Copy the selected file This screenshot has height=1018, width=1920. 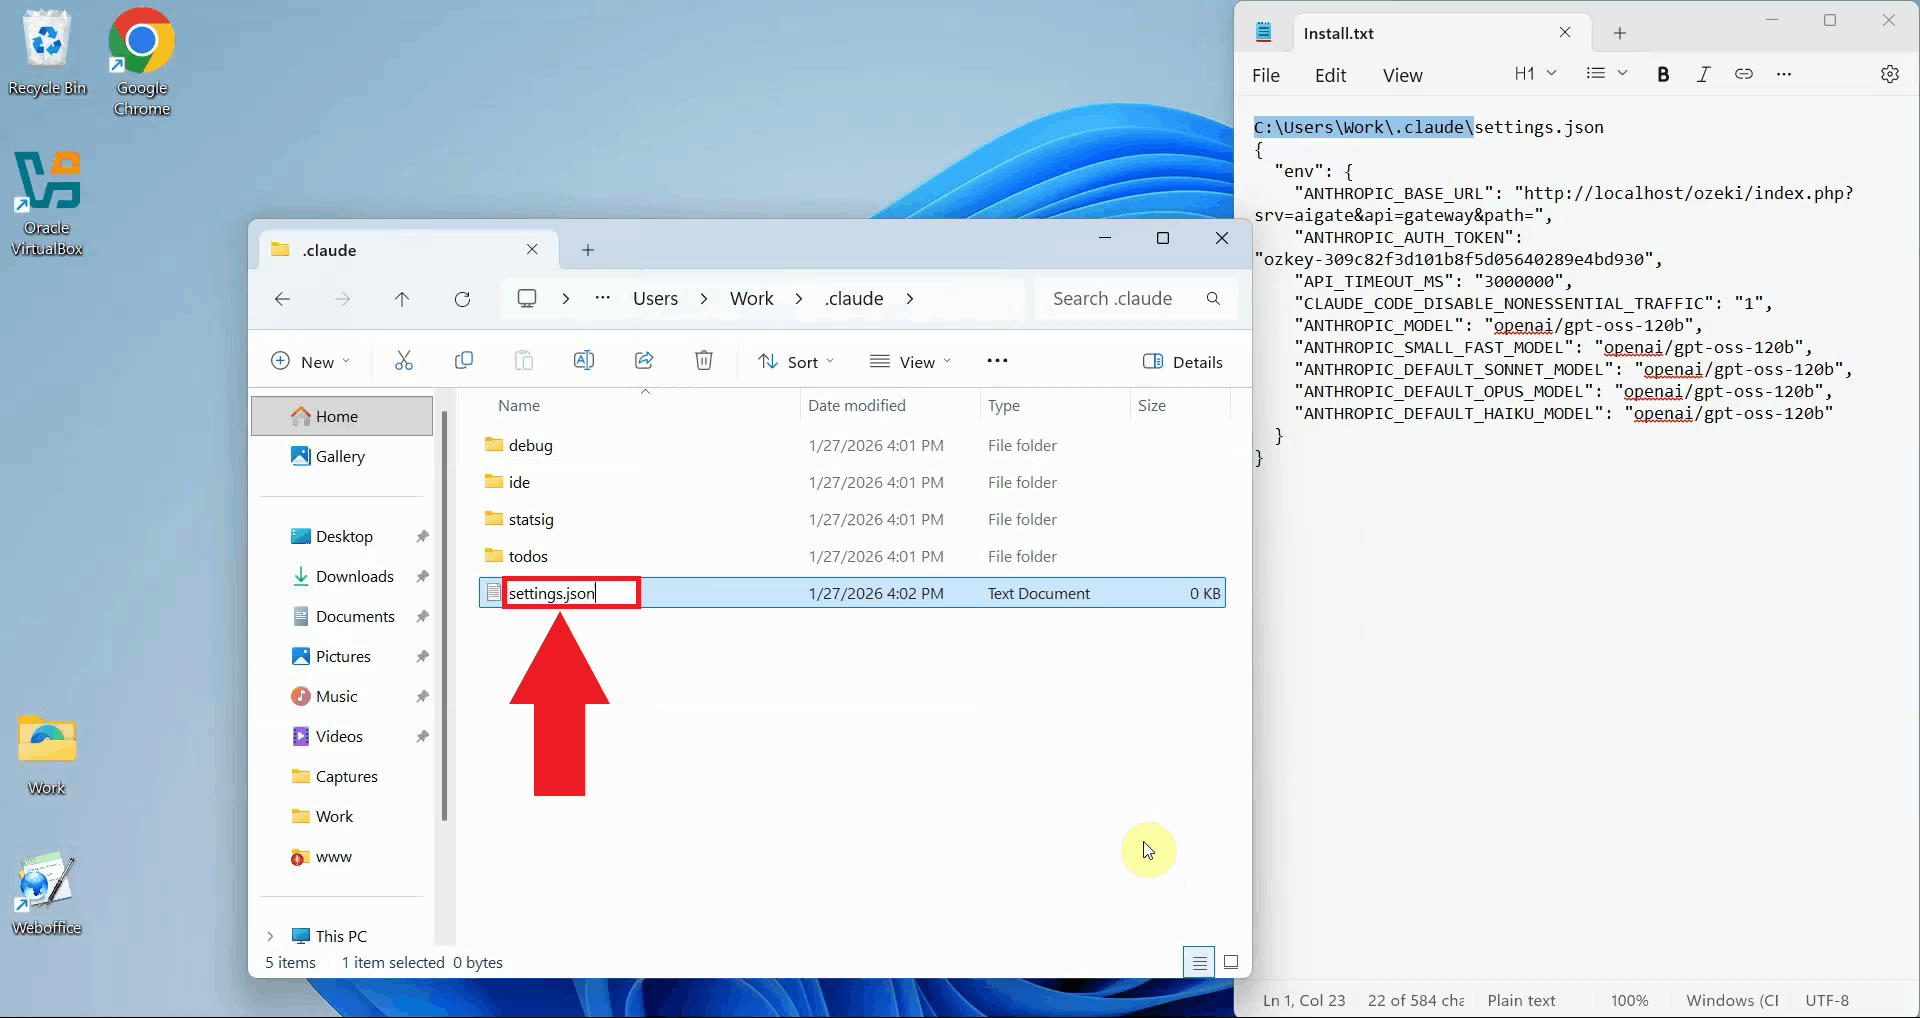click(x=464, y=361)
